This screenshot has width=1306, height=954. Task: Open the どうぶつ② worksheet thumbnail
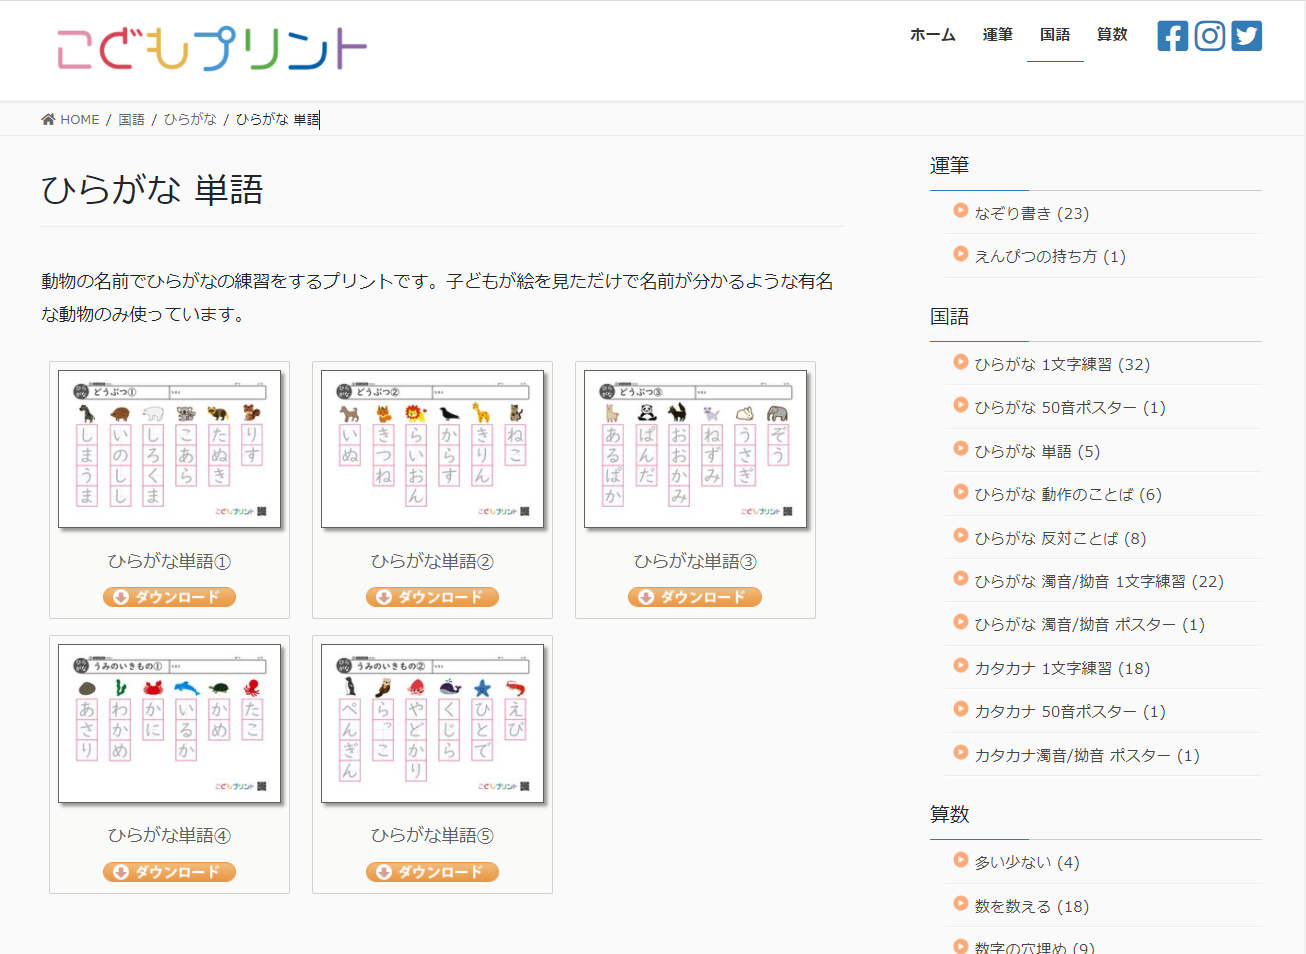click(x=432, y=449)
